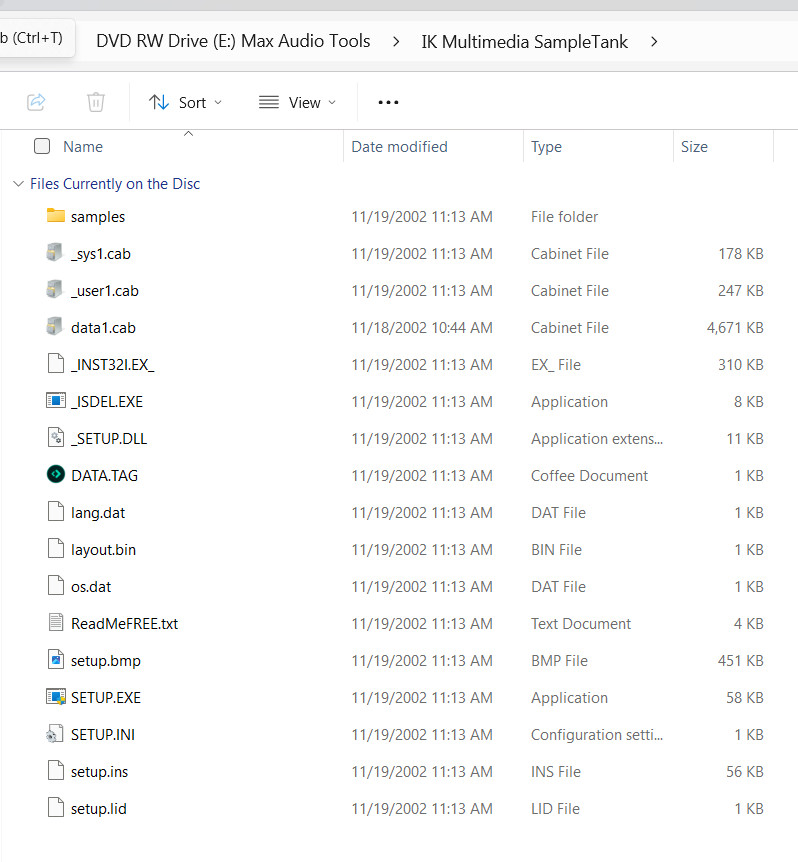Click the File folder type cell

tap(564, 217)
